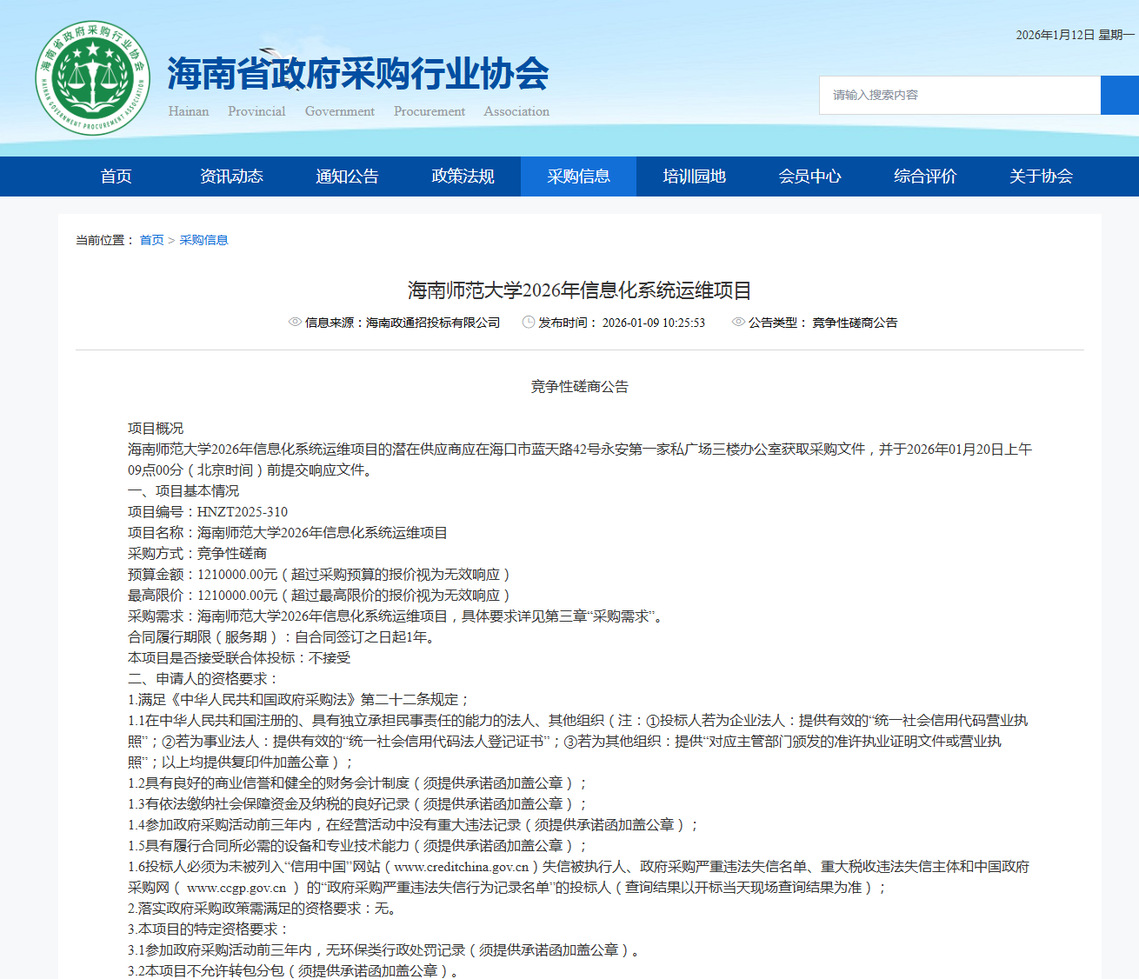
Task: Click the 首页 breadcrumb link
Action: [152, 240]
